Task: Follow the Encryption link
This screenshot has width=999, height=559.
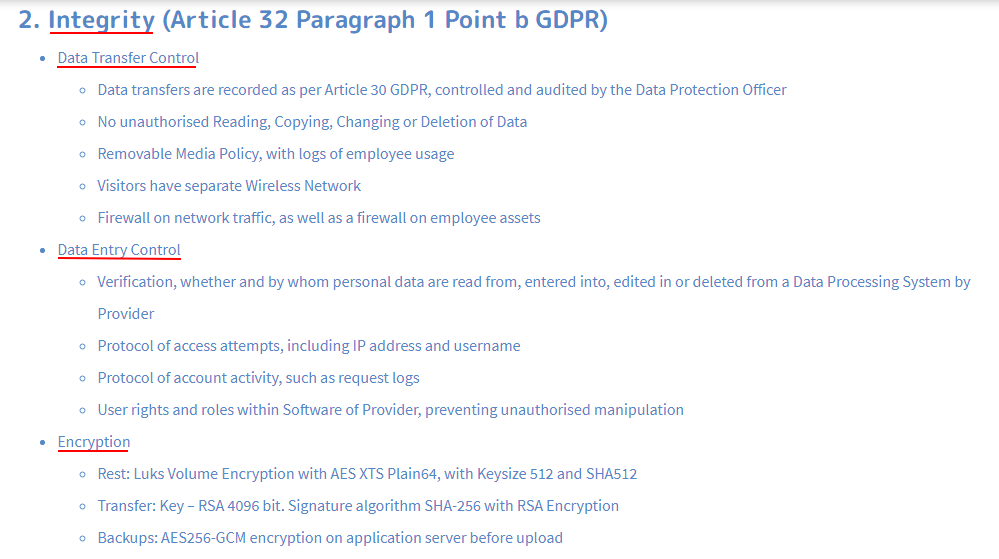Action: point(94,442)
